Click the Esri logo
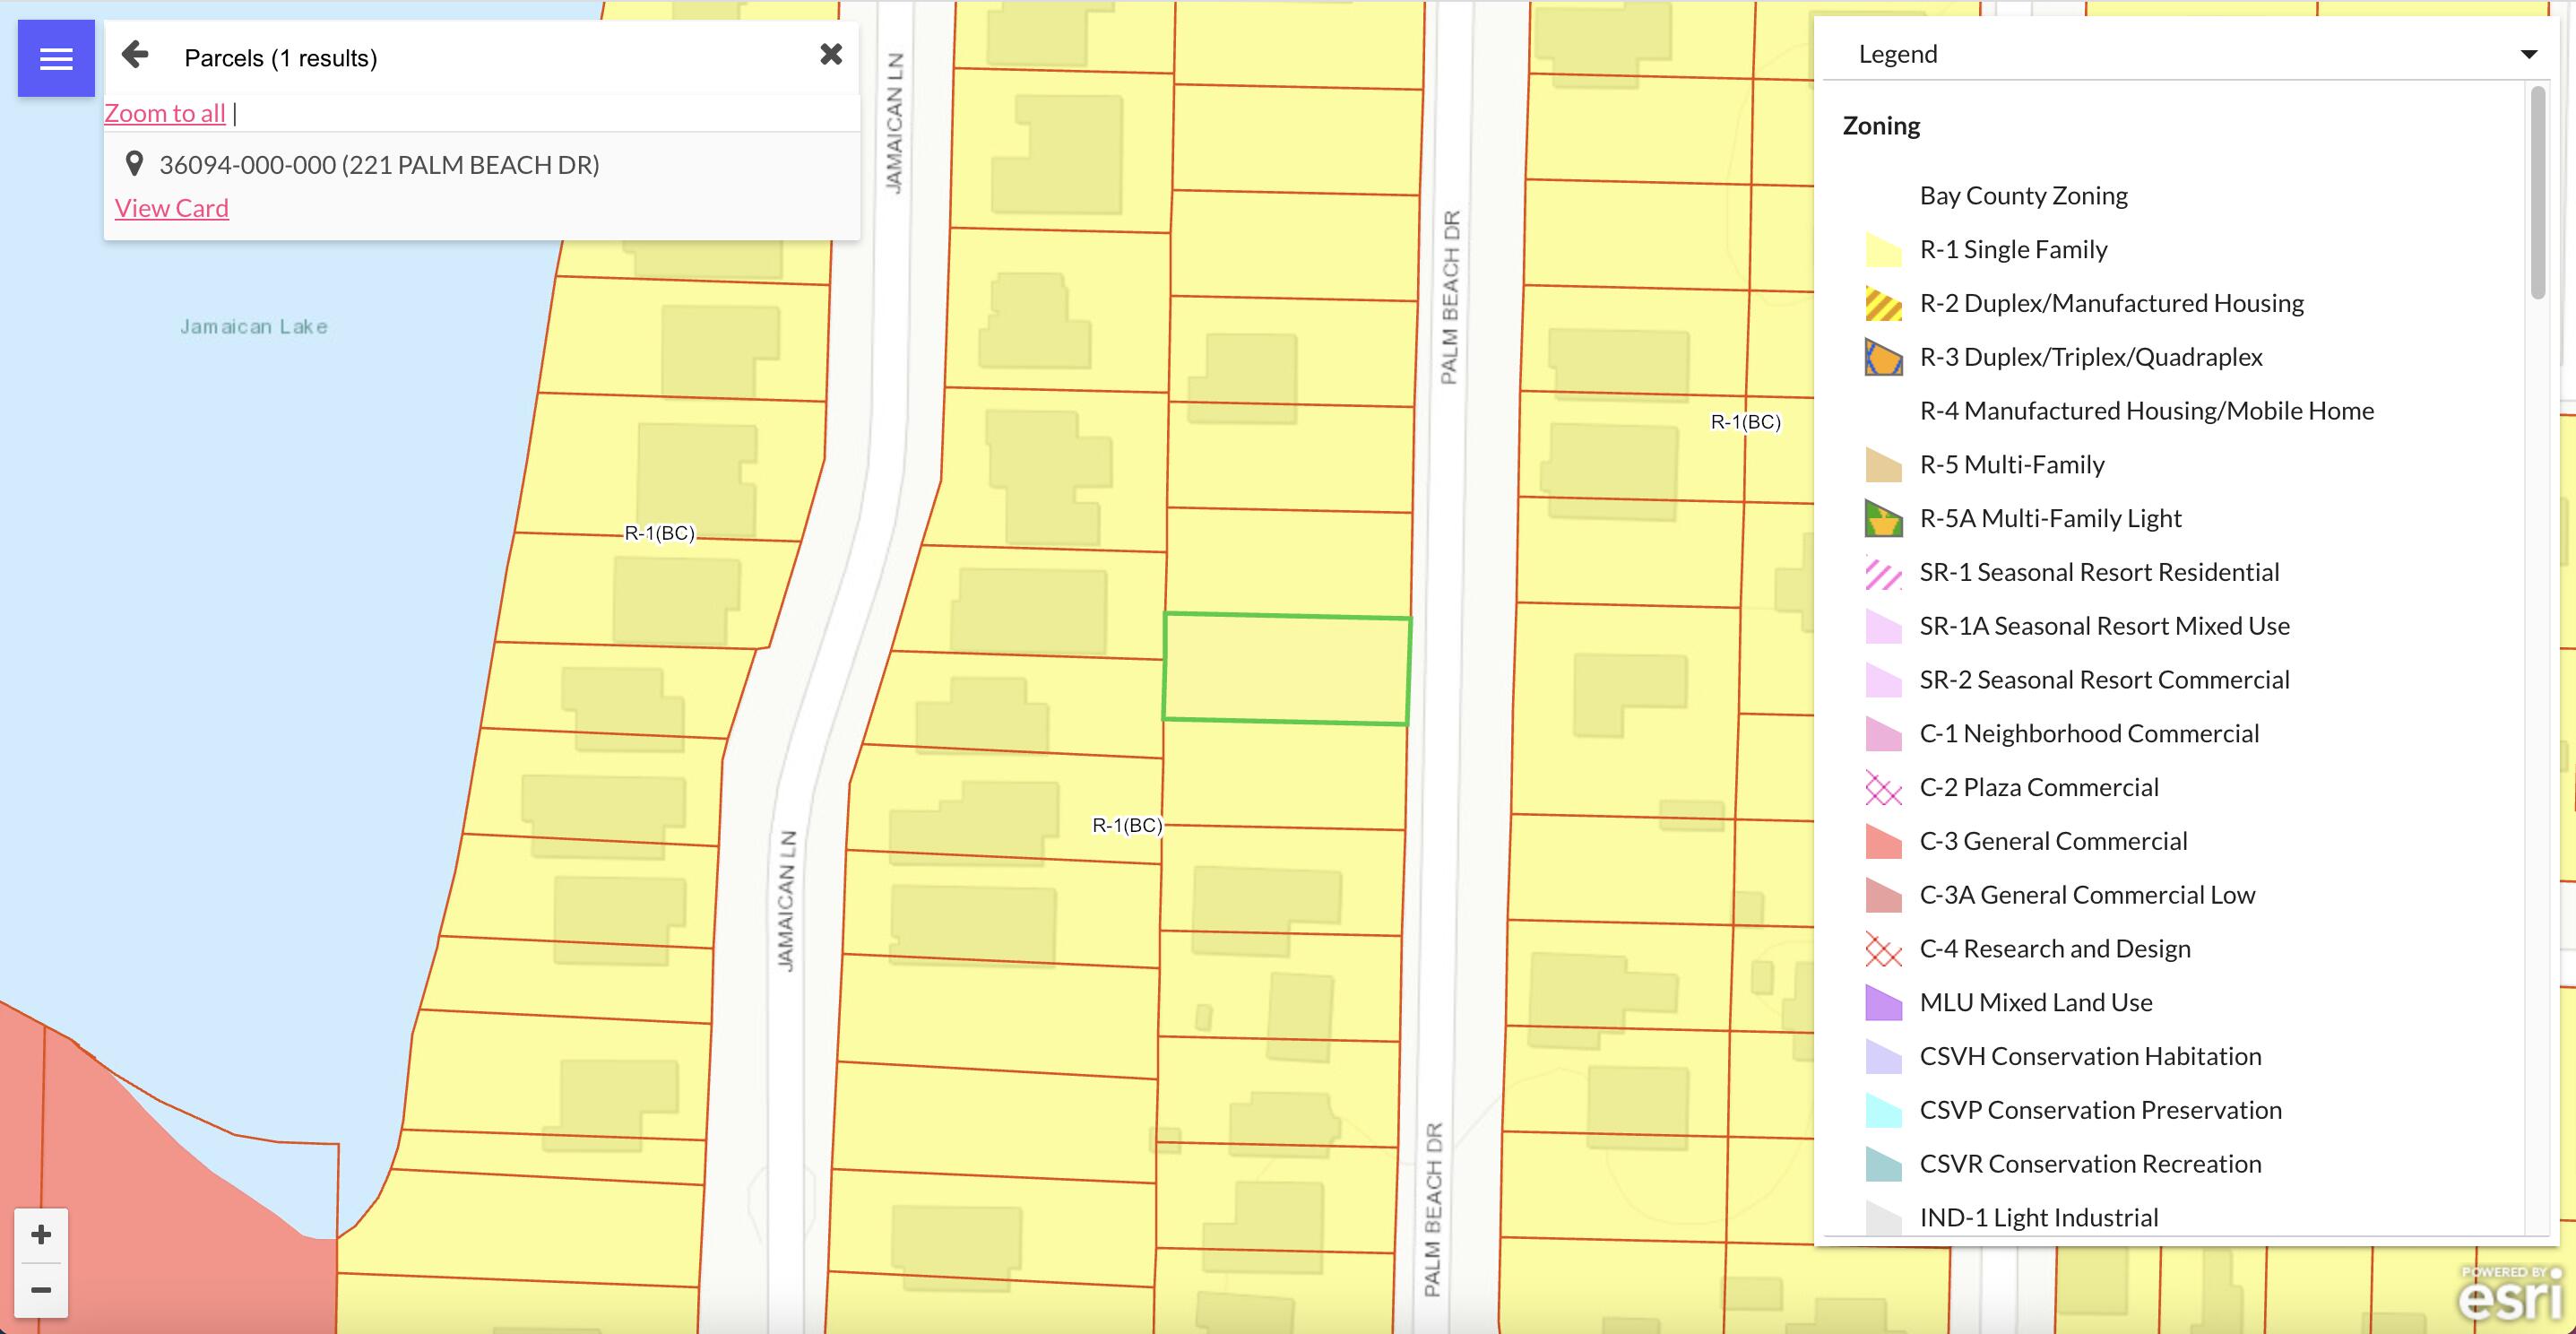The height and width of the screenshot is (1334, 2576). [x=2509, y=1294]
